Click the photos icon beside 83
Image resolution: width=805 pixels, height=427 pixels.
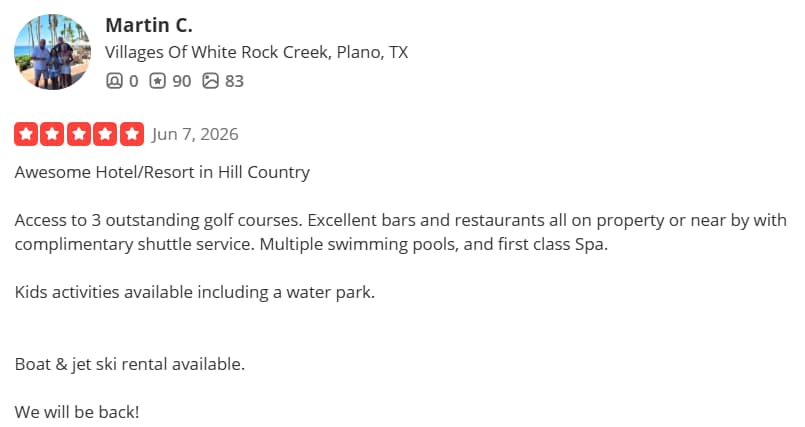(210, 81)
